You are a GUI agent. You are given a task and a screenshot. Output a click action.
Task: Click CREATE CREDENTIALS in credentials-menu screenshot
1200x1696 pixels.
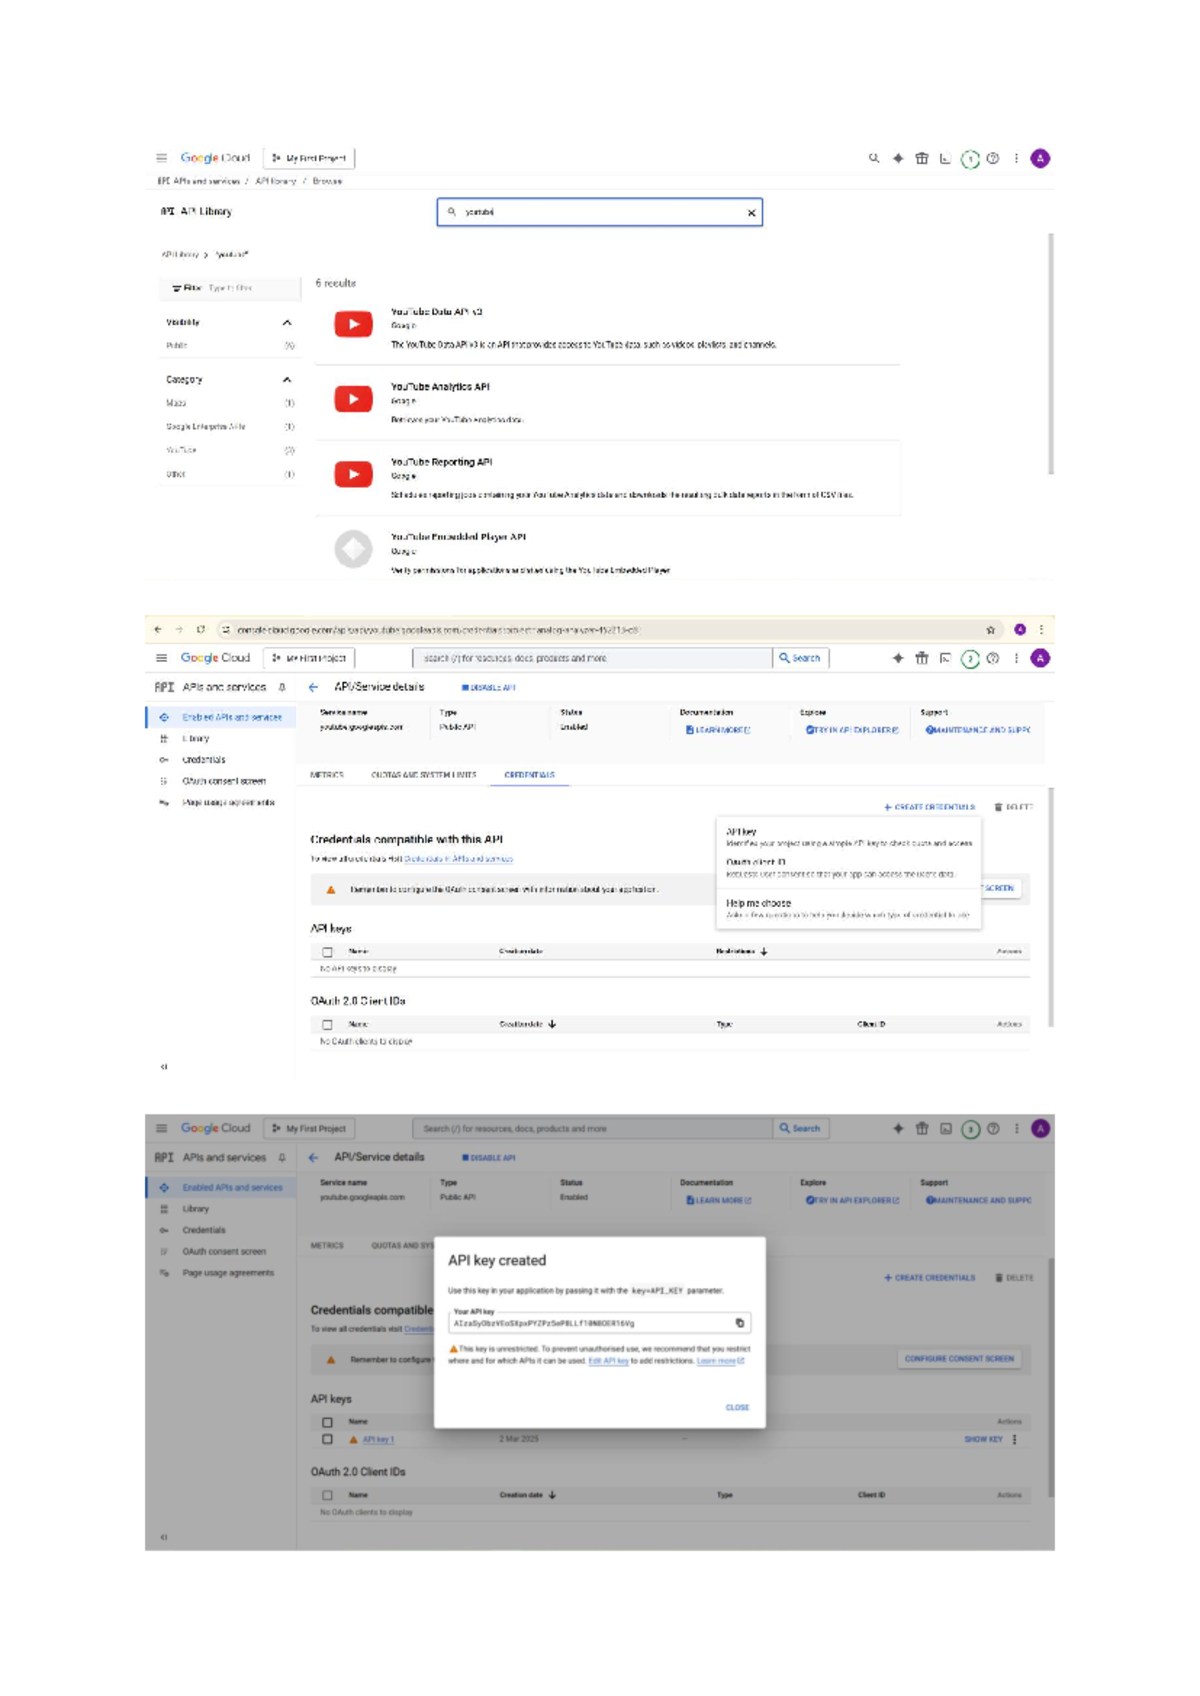coord(930,807)
